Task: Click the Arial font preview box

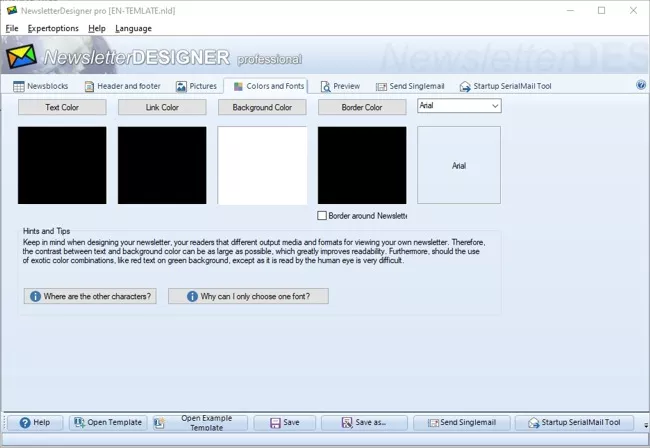Action: [458, 166]
